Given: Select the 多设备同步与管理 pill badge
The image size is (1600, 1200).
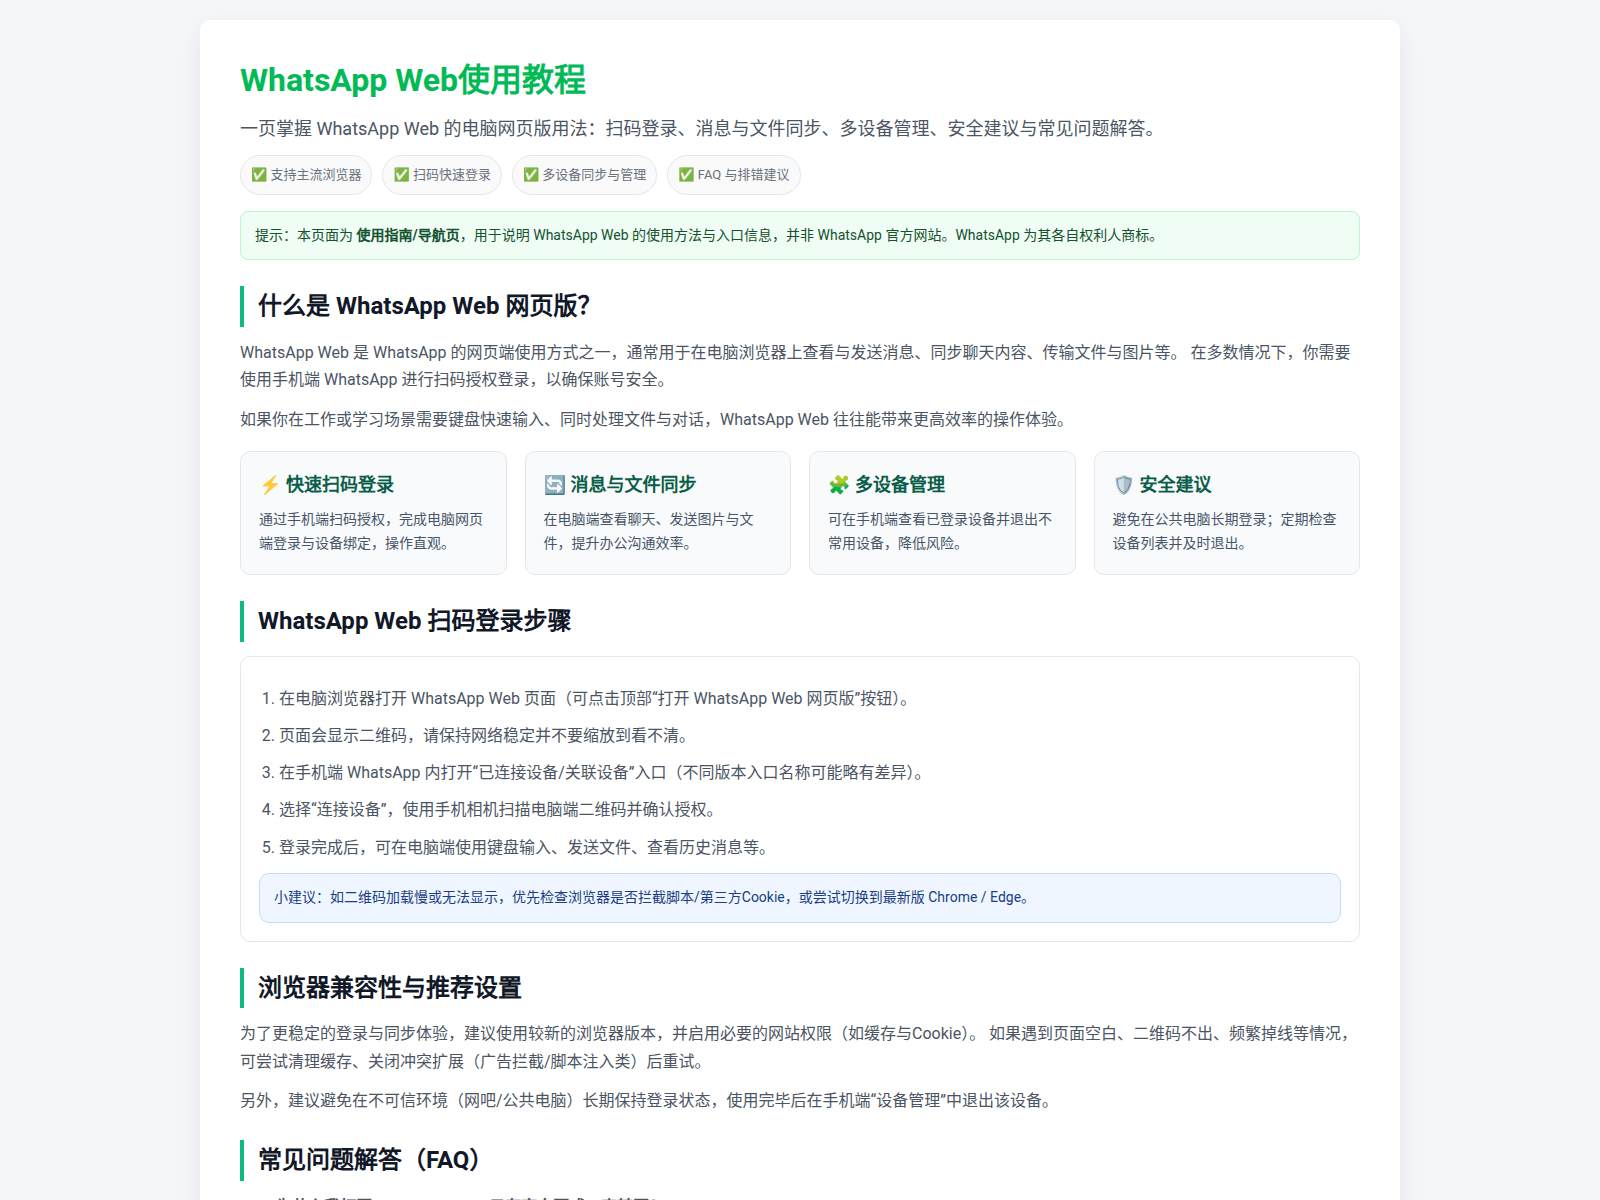Looking at the screenshot, I should (584, 175).
